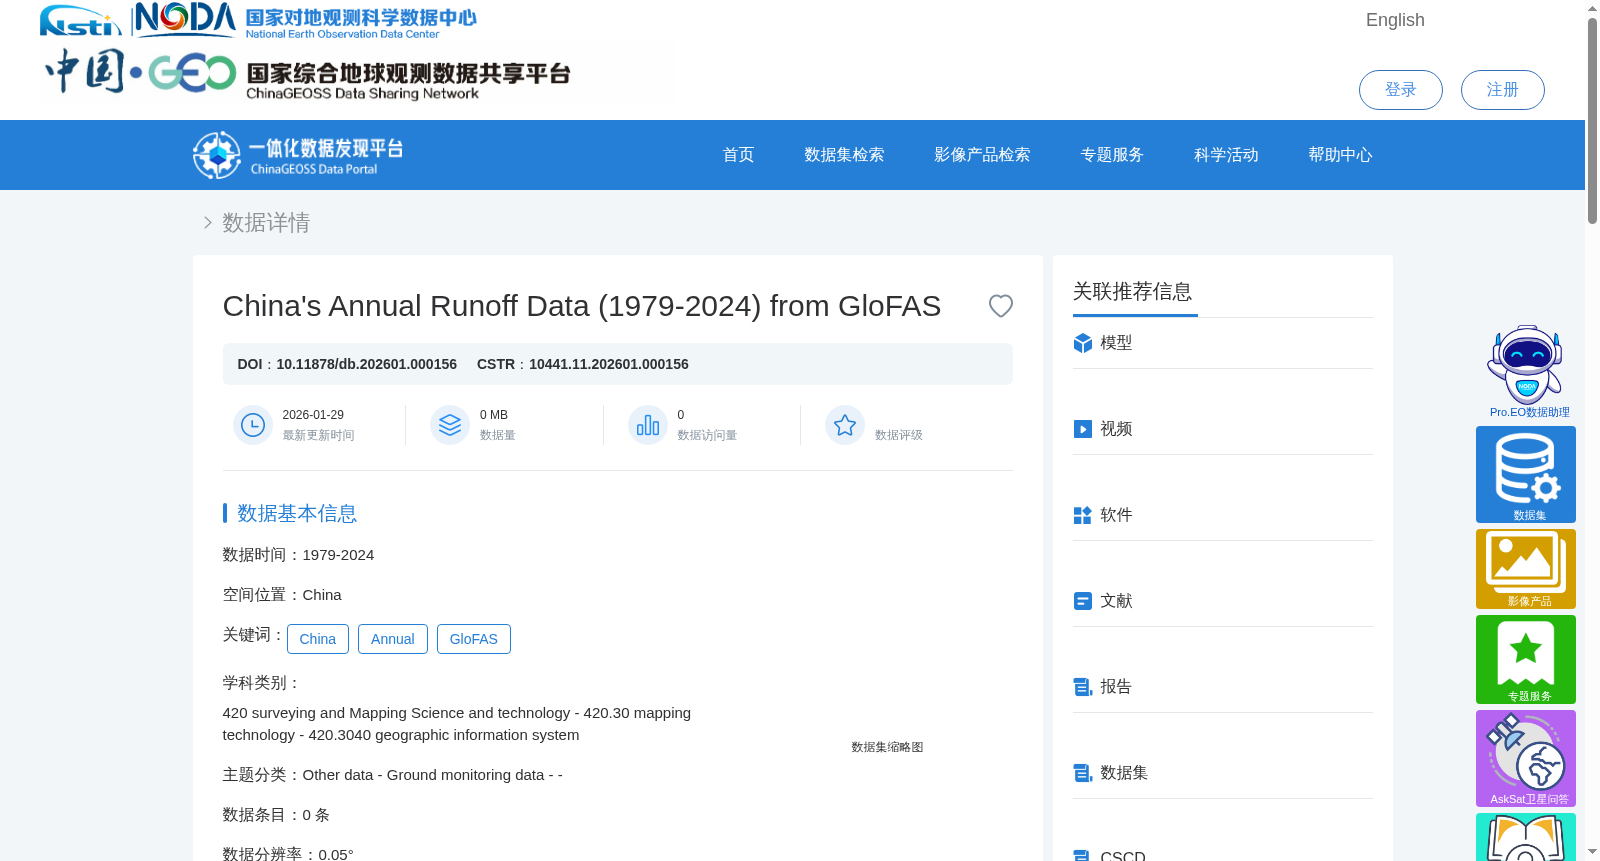Open the 科学活动 menu item

[1226, 155]
